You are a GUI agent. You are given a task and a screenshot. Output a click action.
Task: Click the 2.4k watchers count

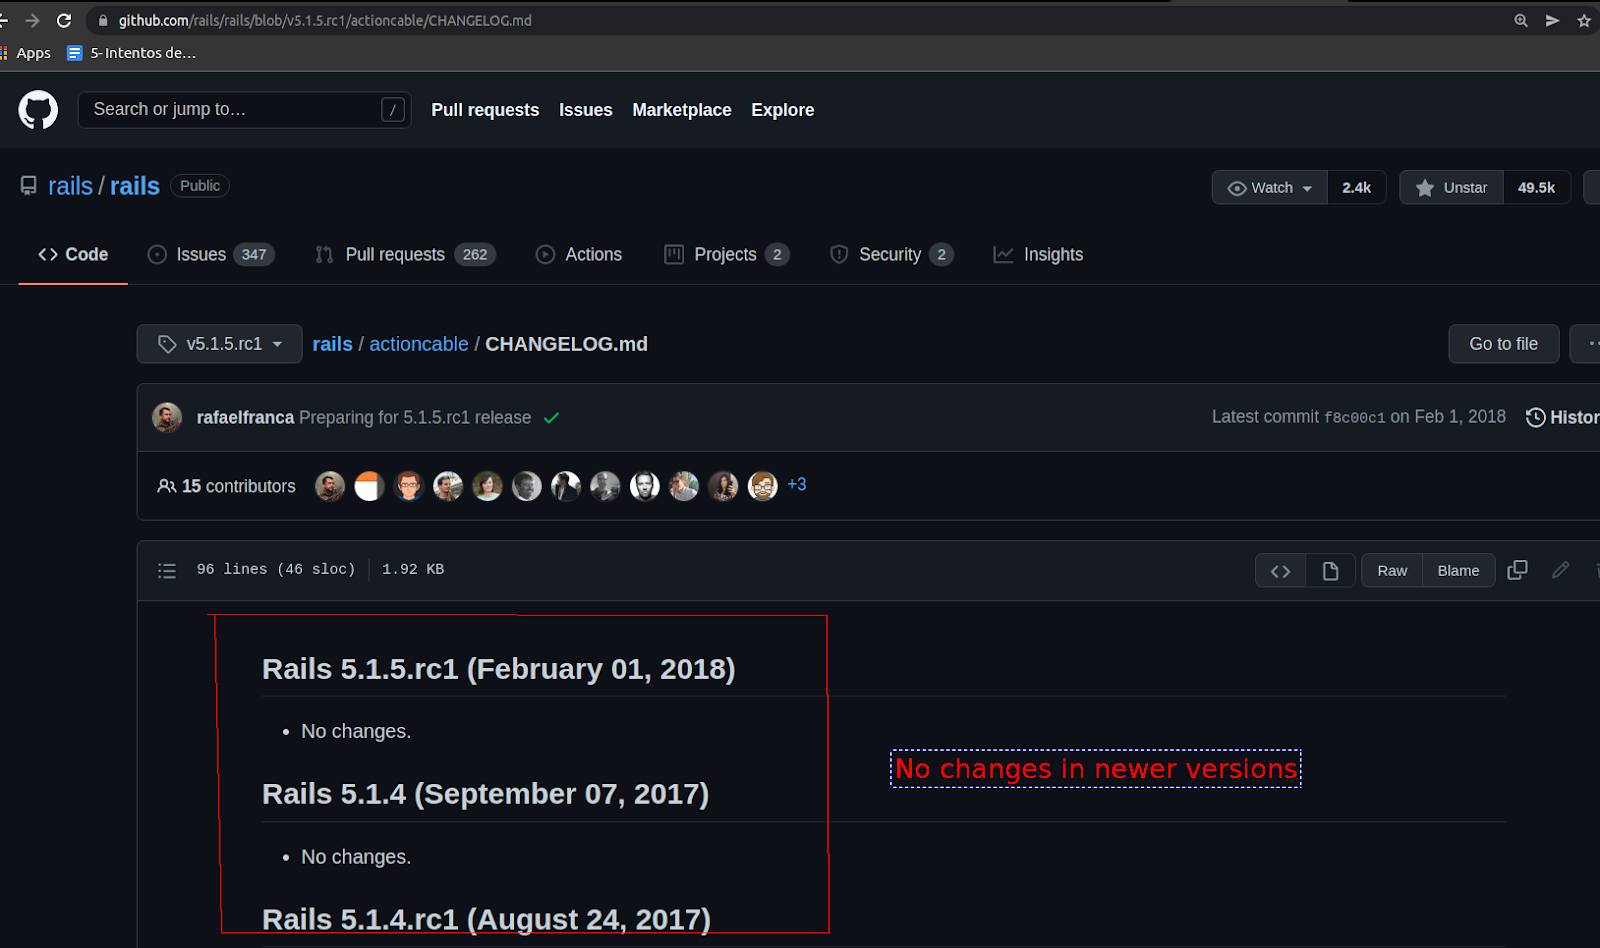[x=1356, y=188]
